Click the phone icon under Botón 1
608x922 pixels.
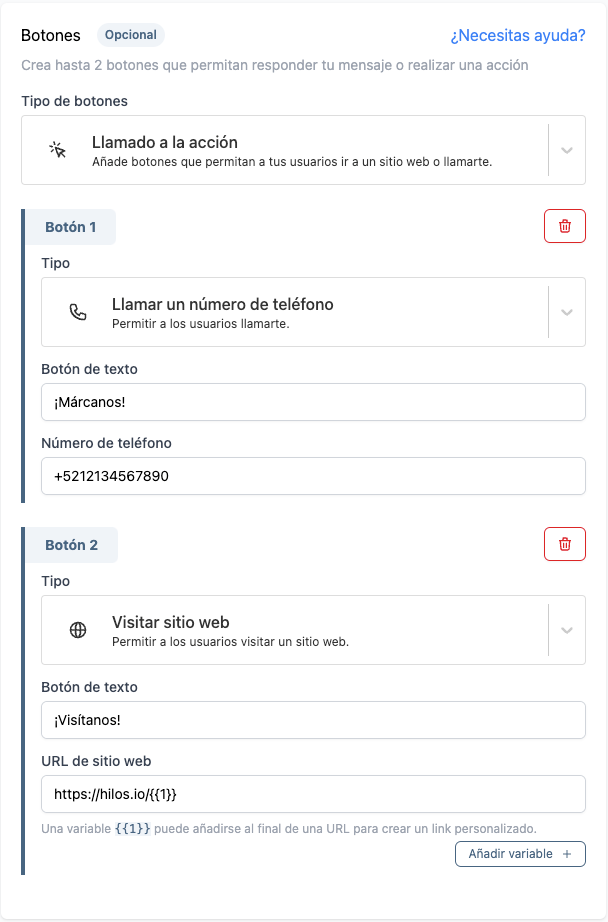78,312
